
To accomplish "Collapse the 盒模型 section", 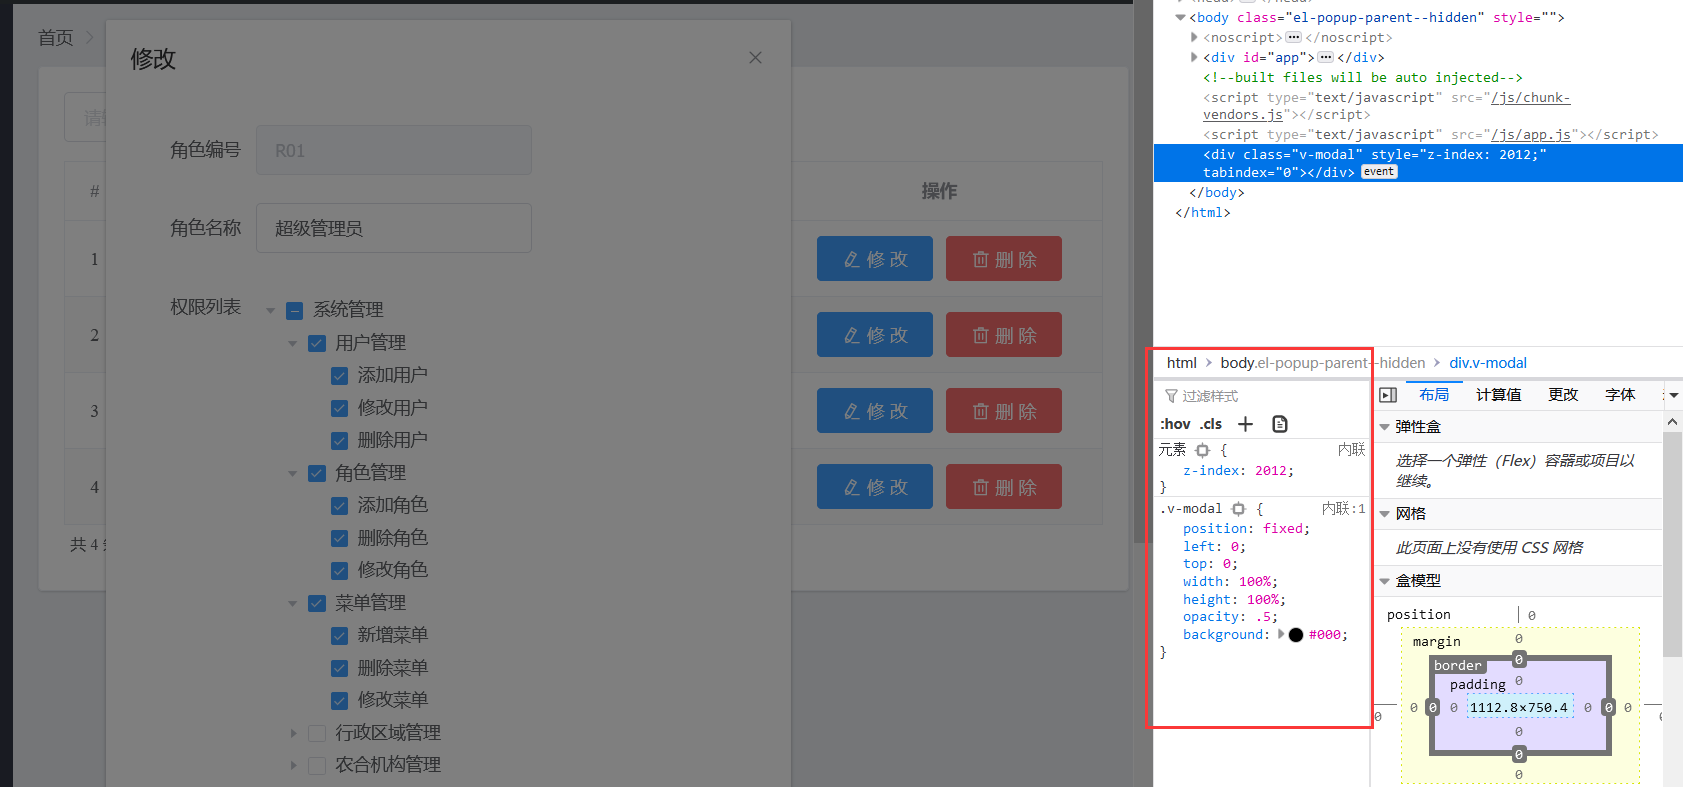I will tap(1384, 581).
